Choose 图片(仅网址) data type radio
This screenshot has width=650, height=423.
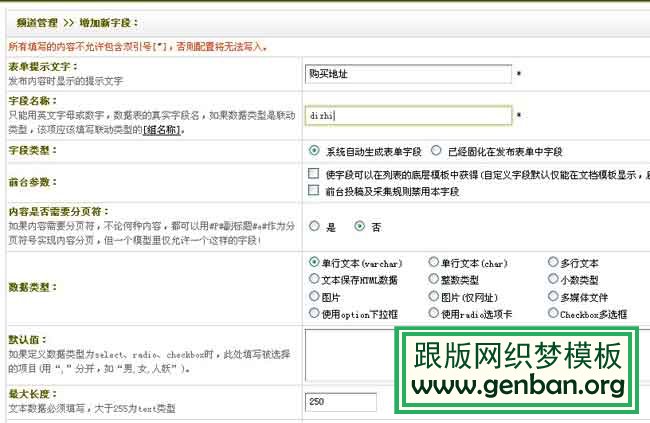[434, 296]
